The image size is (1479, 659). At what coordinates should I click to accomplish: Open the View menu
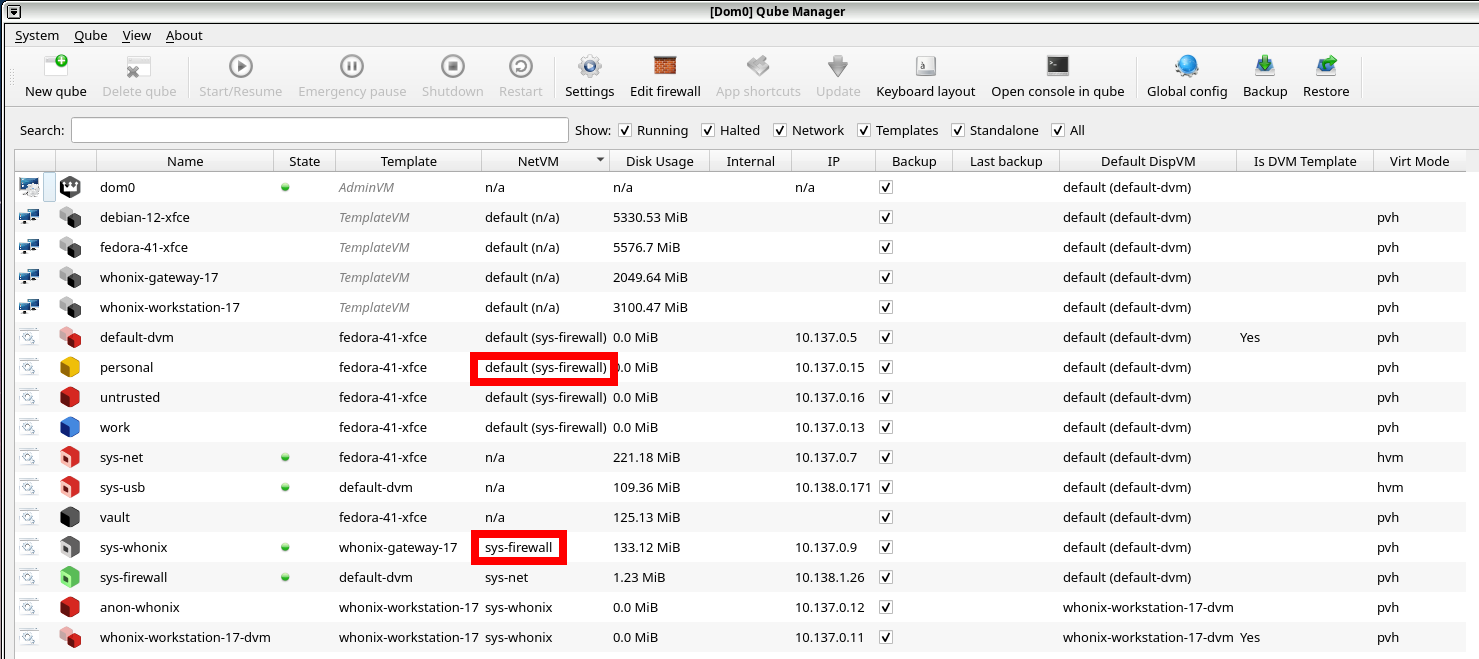click(137, 35)
